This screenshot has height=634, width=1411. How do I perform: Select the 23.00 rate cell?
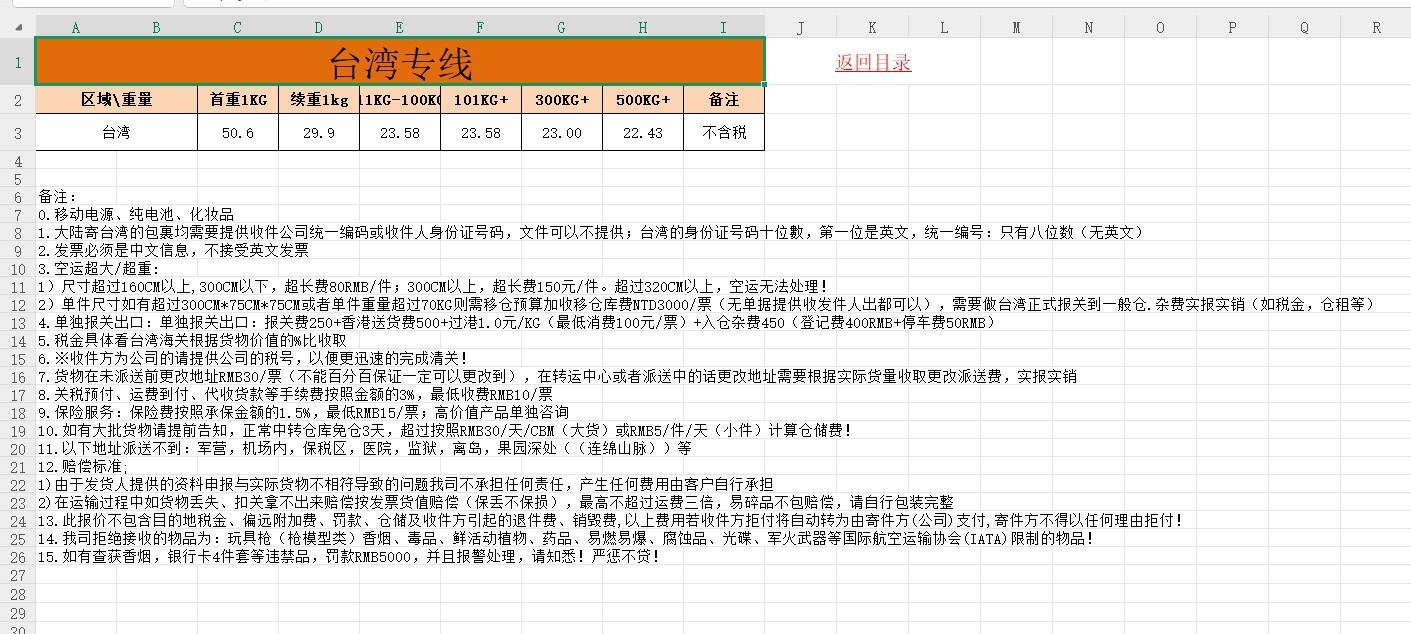coord(562,132)
